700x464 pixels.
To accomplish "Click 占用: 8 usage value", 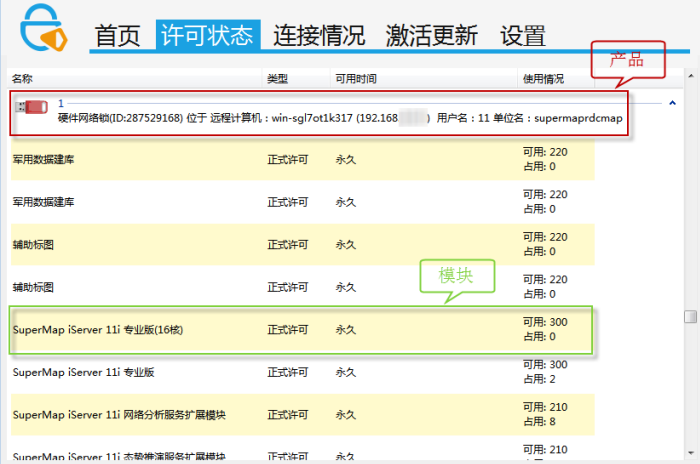I will [539, 422].
